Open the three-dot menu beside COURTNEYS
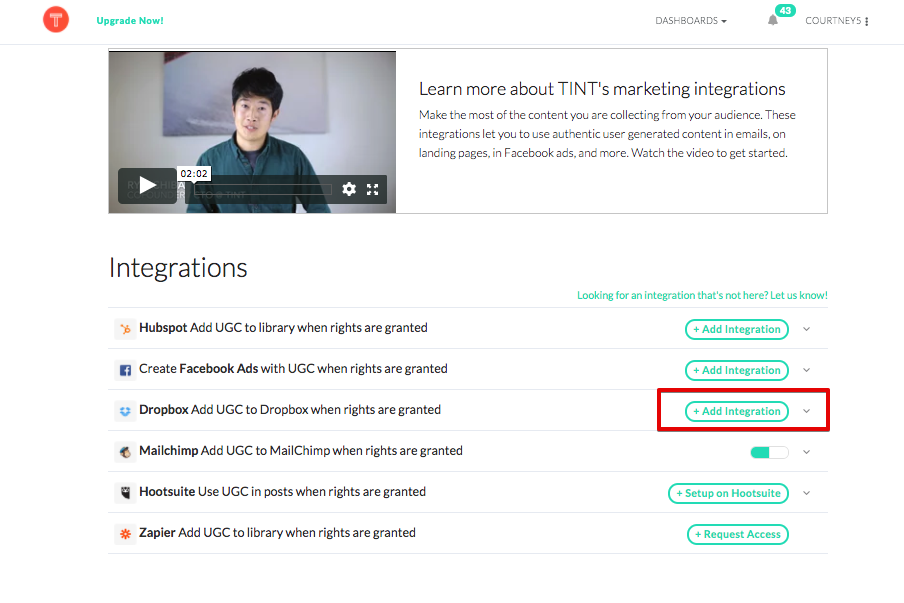The width and height of the screenshot is (904, 603). tap(867, 21)
